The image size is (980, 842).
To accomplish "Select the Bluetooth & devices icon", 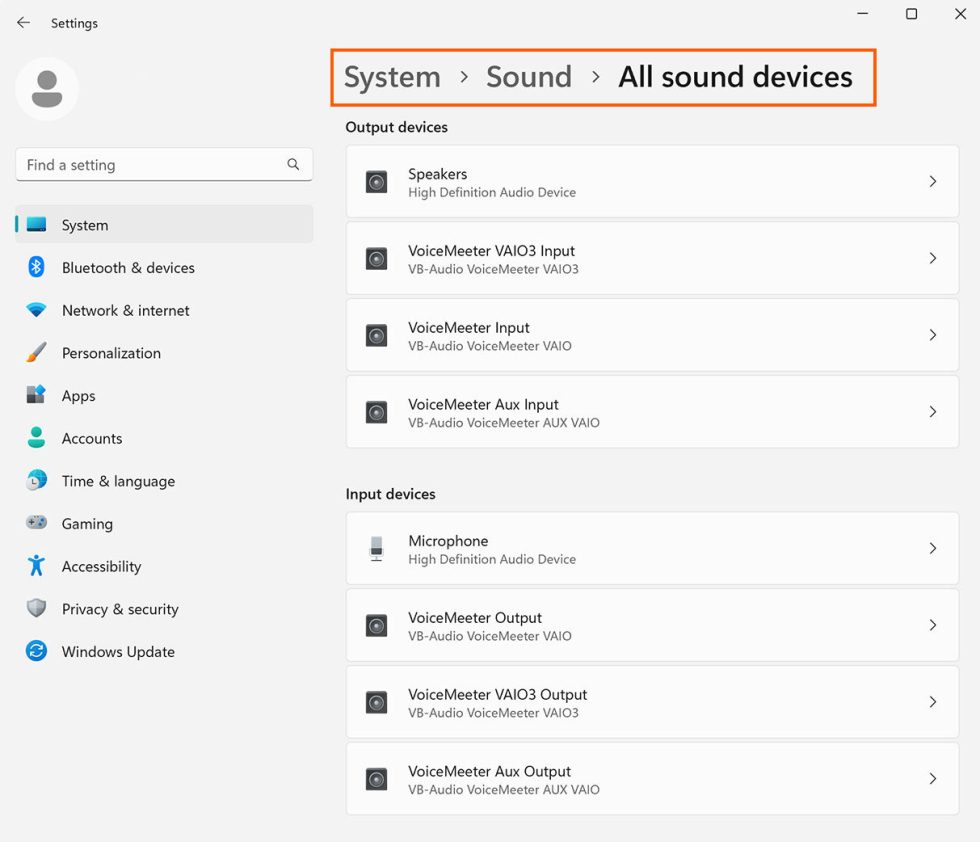I will [x=36, y=268].
